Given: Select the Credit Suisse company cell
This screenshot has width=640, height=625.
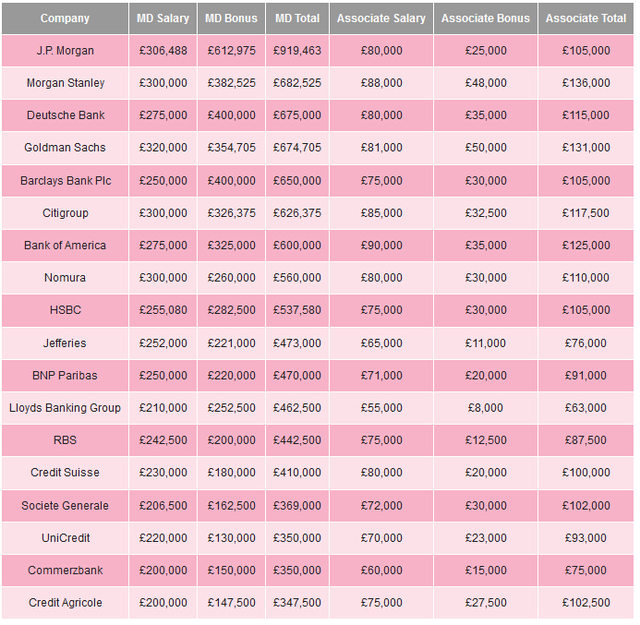Looking at the screenshot, I should coord(65,473).
